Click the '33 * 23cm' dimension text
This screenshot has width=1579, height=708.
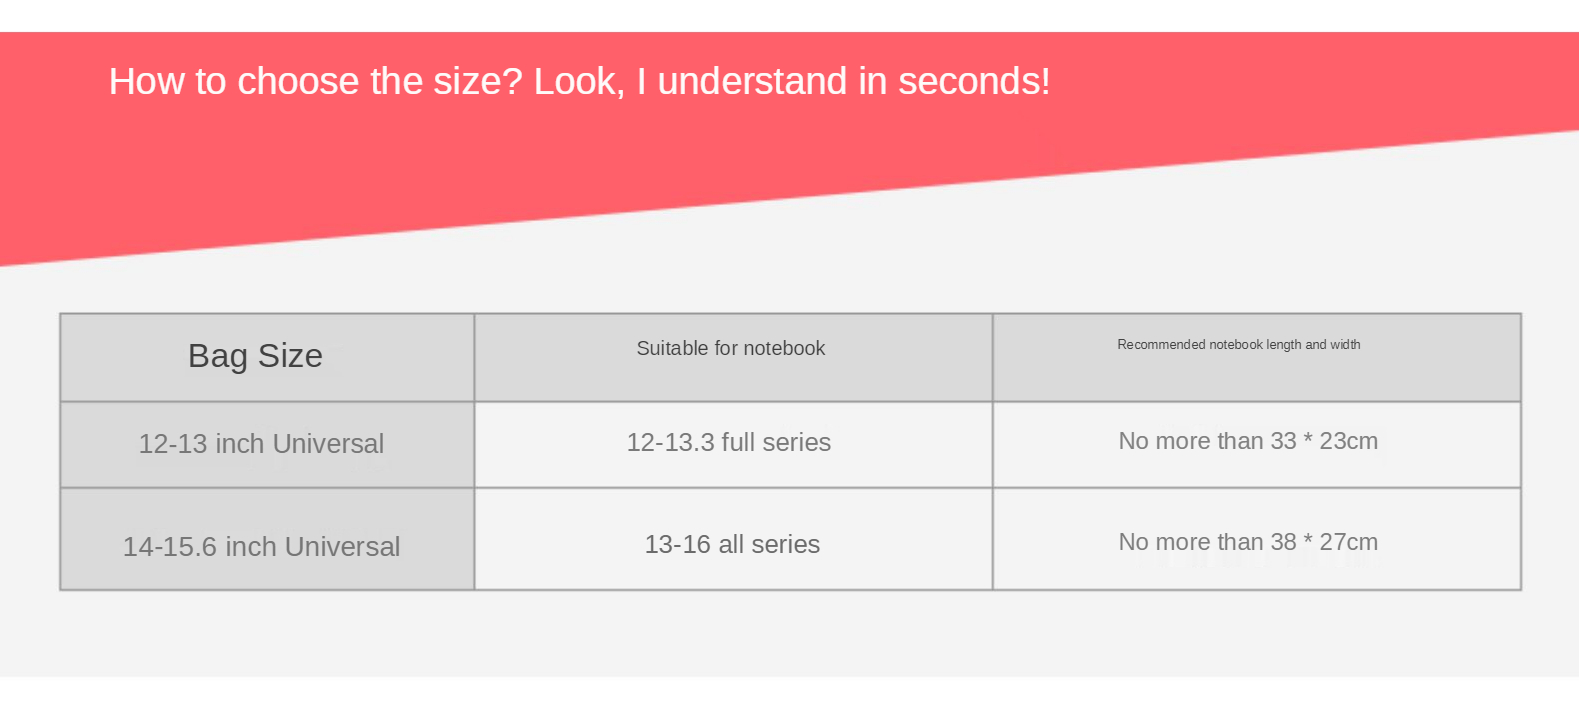(x=1324, y=441)
